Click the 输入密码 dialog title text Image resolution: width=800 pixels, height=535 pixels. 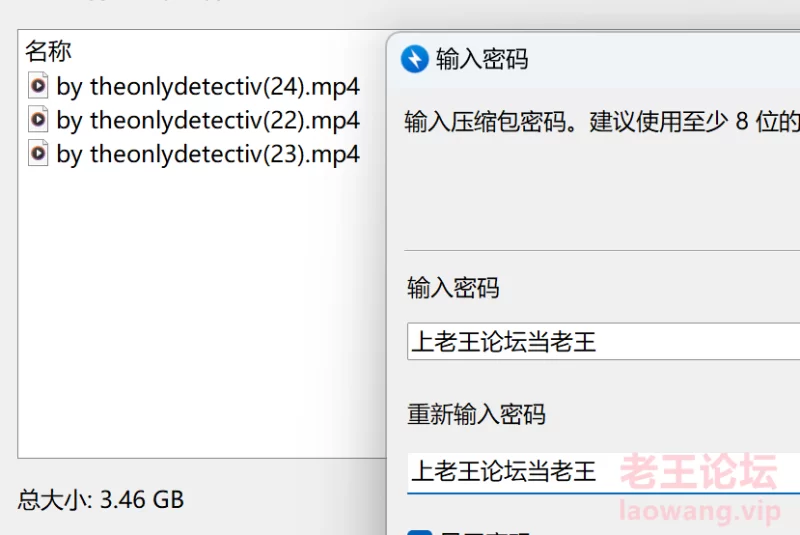coord(482,59)
